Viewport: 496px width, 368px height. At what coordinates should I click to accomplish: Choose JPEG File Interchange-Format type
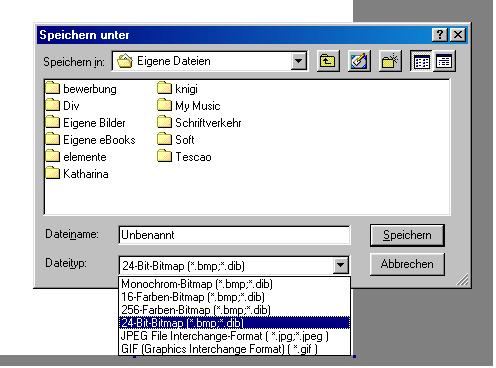point(234,336)
